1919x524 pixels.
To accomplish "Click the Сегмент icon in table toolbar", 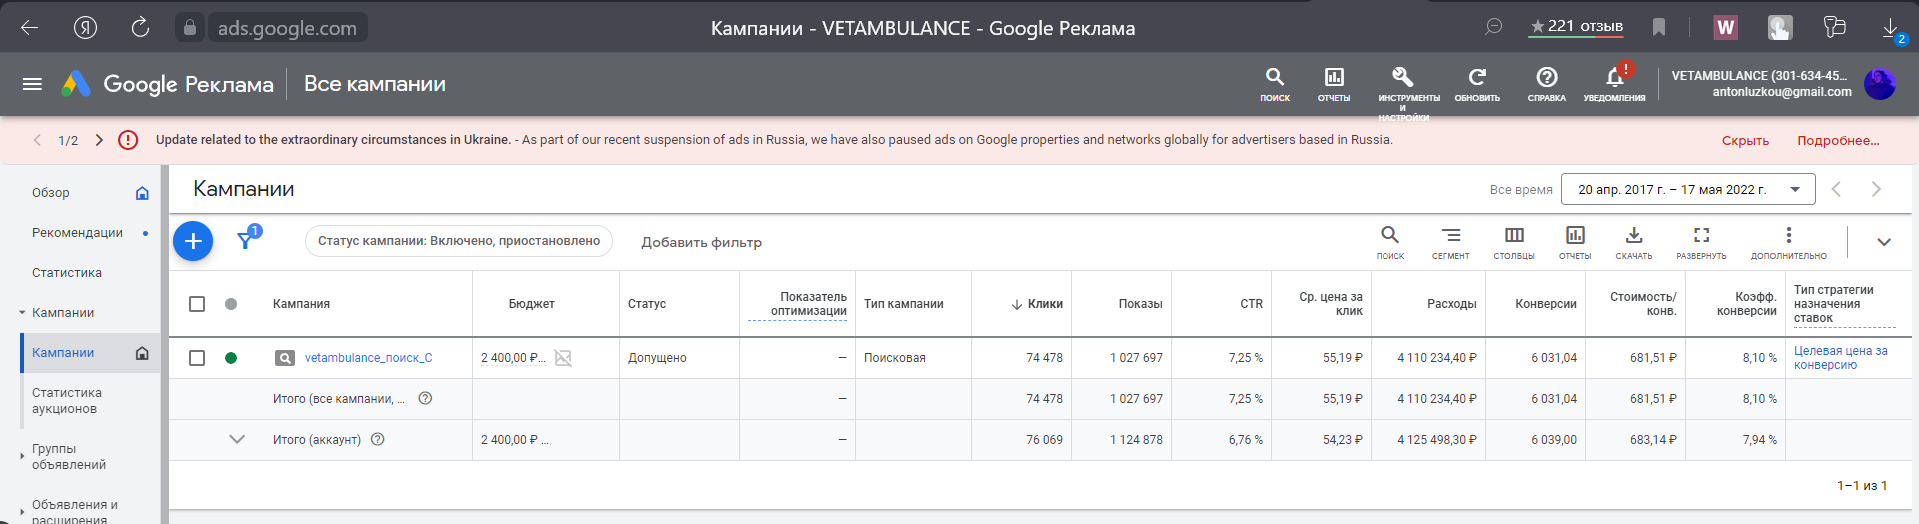I will pos(1450,236).
